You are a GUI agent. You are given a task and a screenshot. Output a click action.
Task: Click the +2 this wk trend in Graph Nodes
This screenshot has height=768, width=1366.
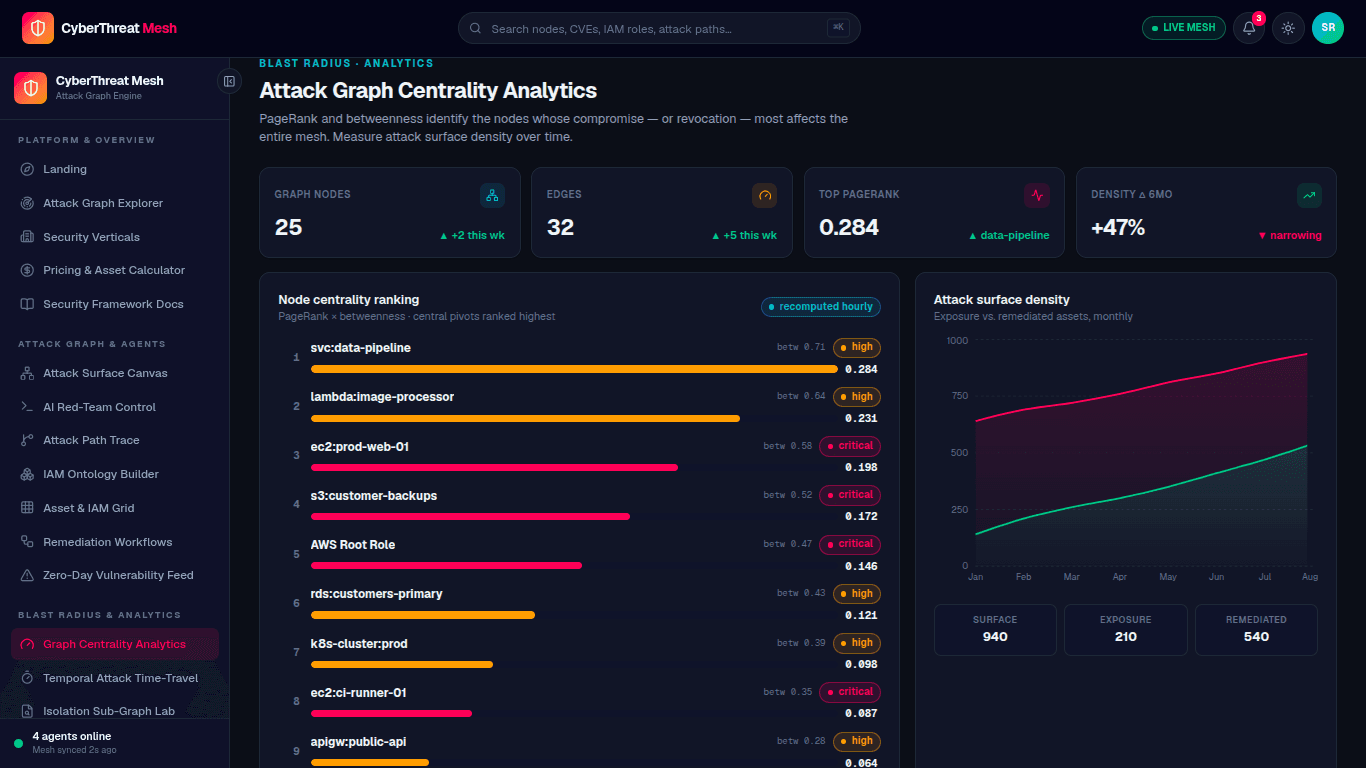472,236
